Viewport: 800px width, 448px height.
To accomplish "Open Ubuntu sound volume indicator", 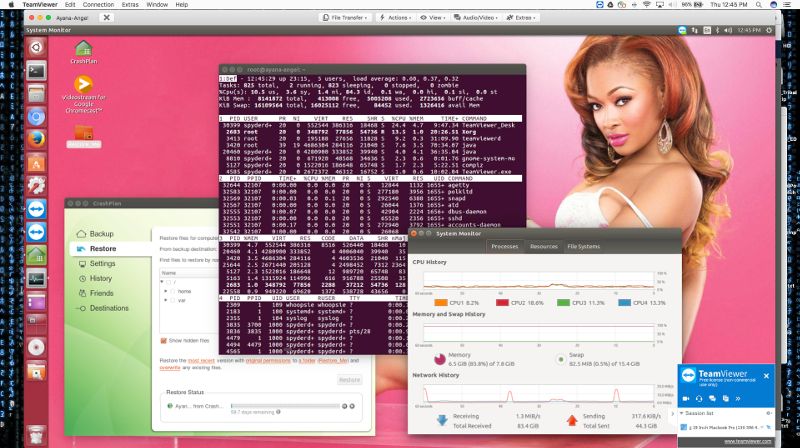I will pos(728,31).
